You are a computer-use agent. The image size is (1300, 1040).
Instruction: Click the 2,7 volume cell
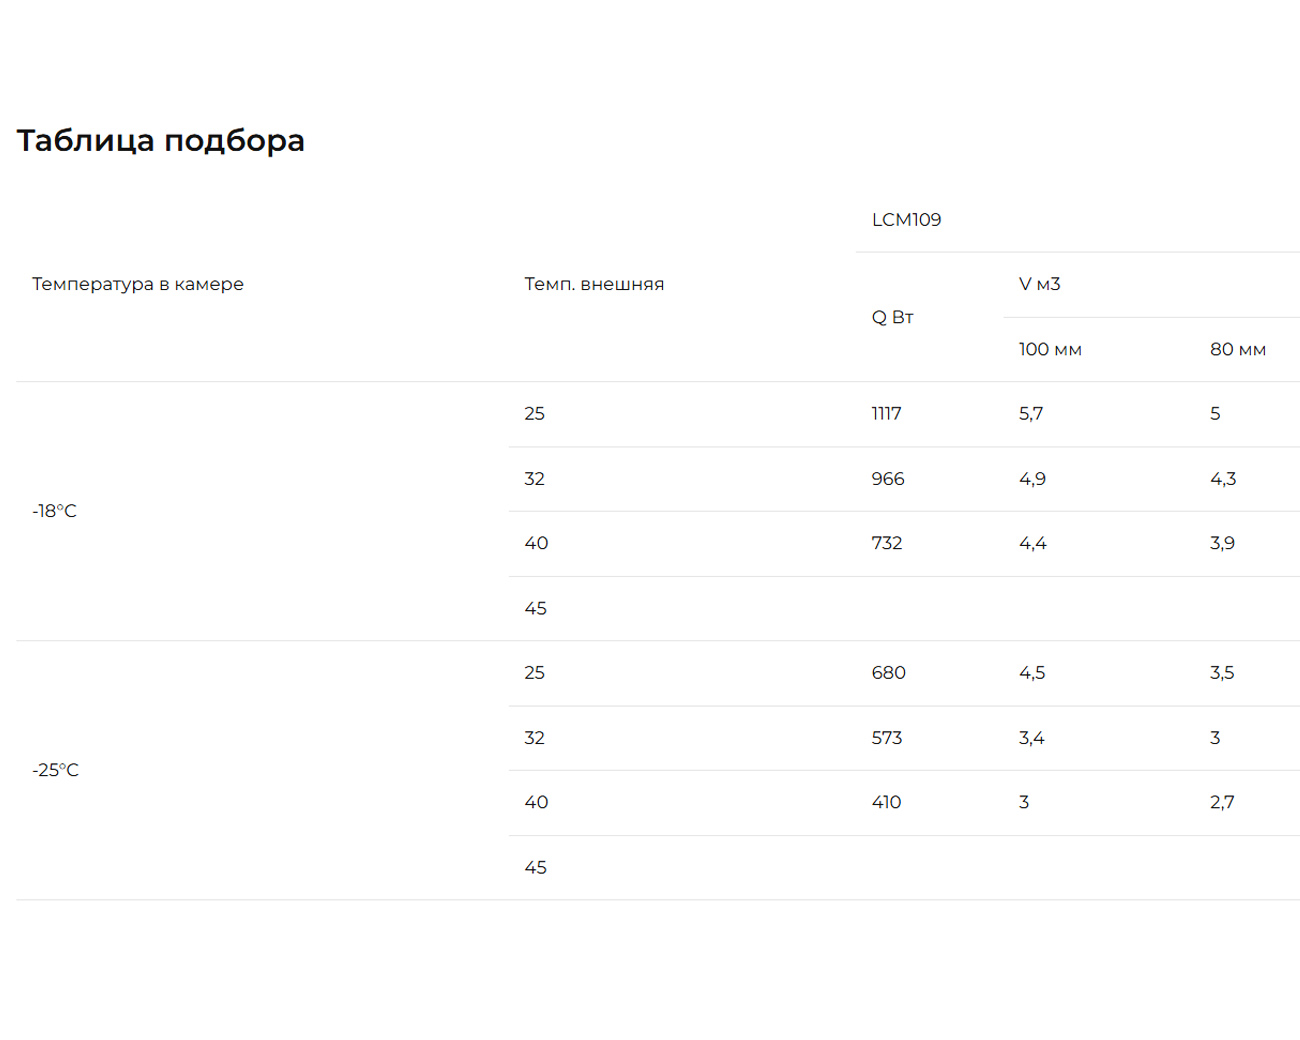pyautogui.click(x=1222, y=802)
